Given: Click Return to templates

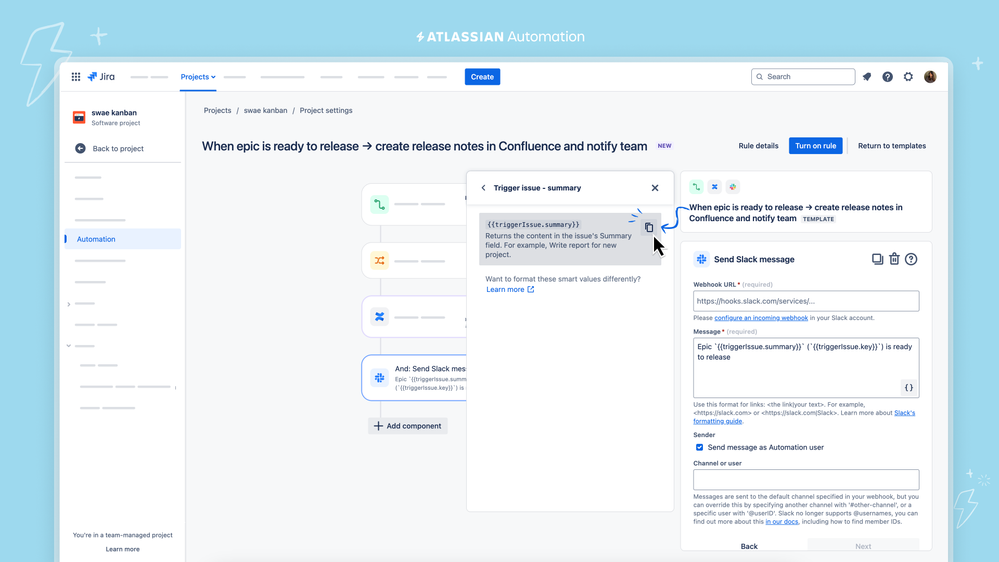Looking at the screenshot, I should pos(891,146).
